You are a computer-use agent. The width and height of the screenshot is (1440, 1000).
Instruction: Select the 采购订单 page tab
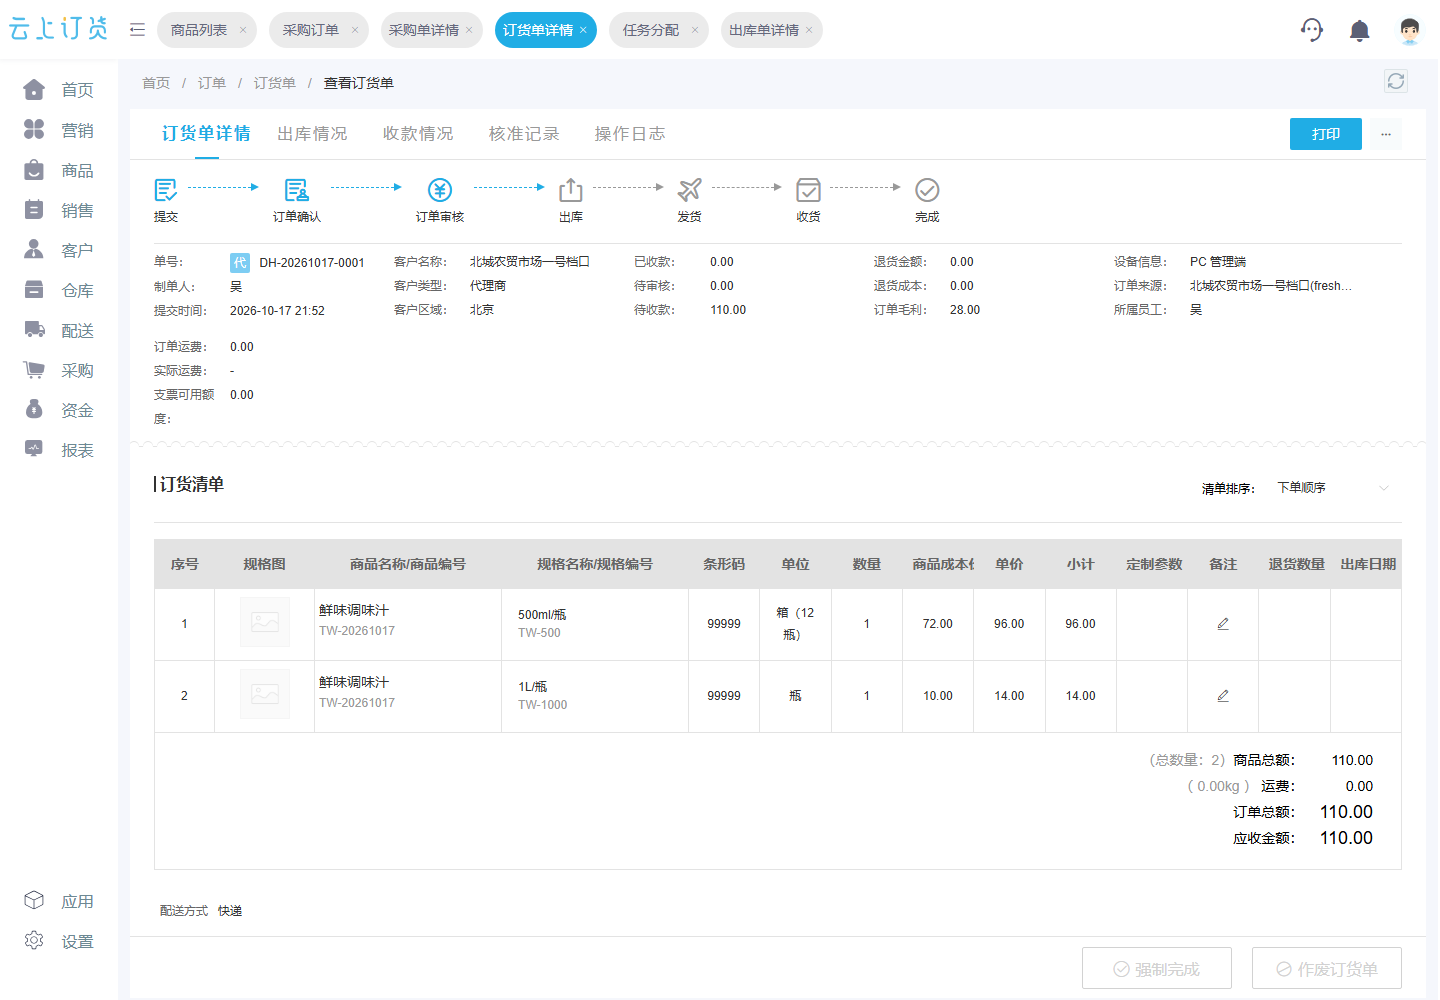[x=310, y=30]
